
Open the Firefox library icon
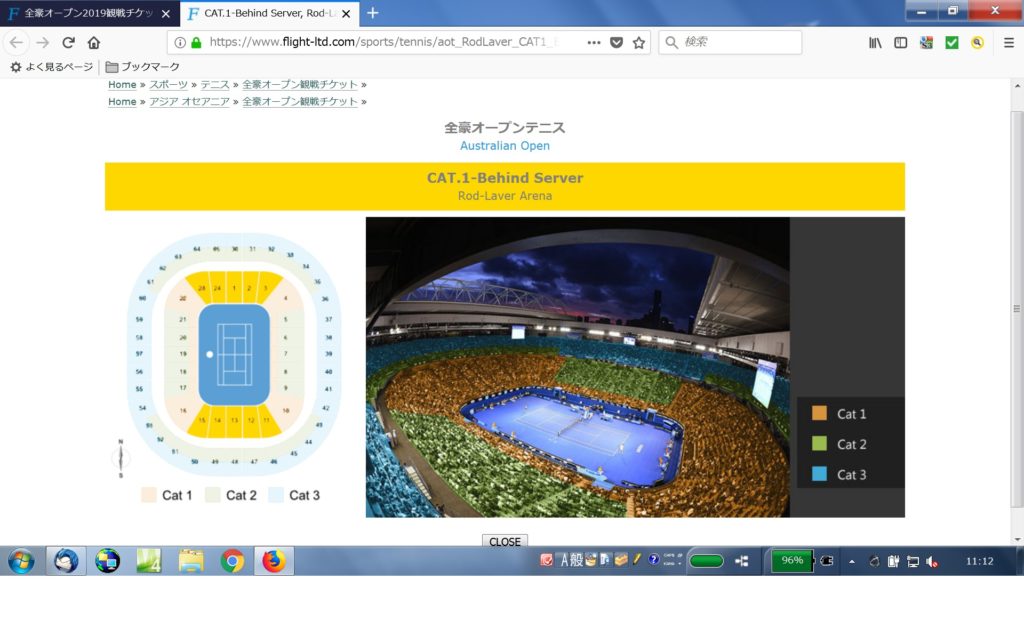pos(876,43)
